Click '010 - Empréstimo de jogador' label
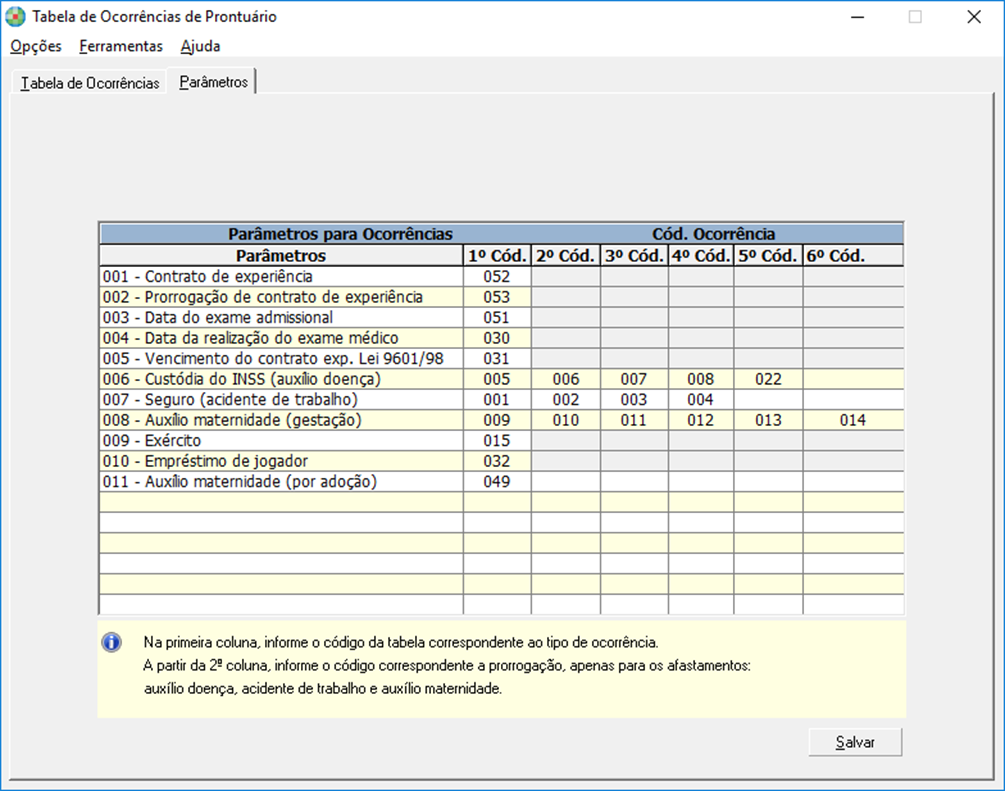This screenshot has height=791, width=1005. click(x=281, y=461)
